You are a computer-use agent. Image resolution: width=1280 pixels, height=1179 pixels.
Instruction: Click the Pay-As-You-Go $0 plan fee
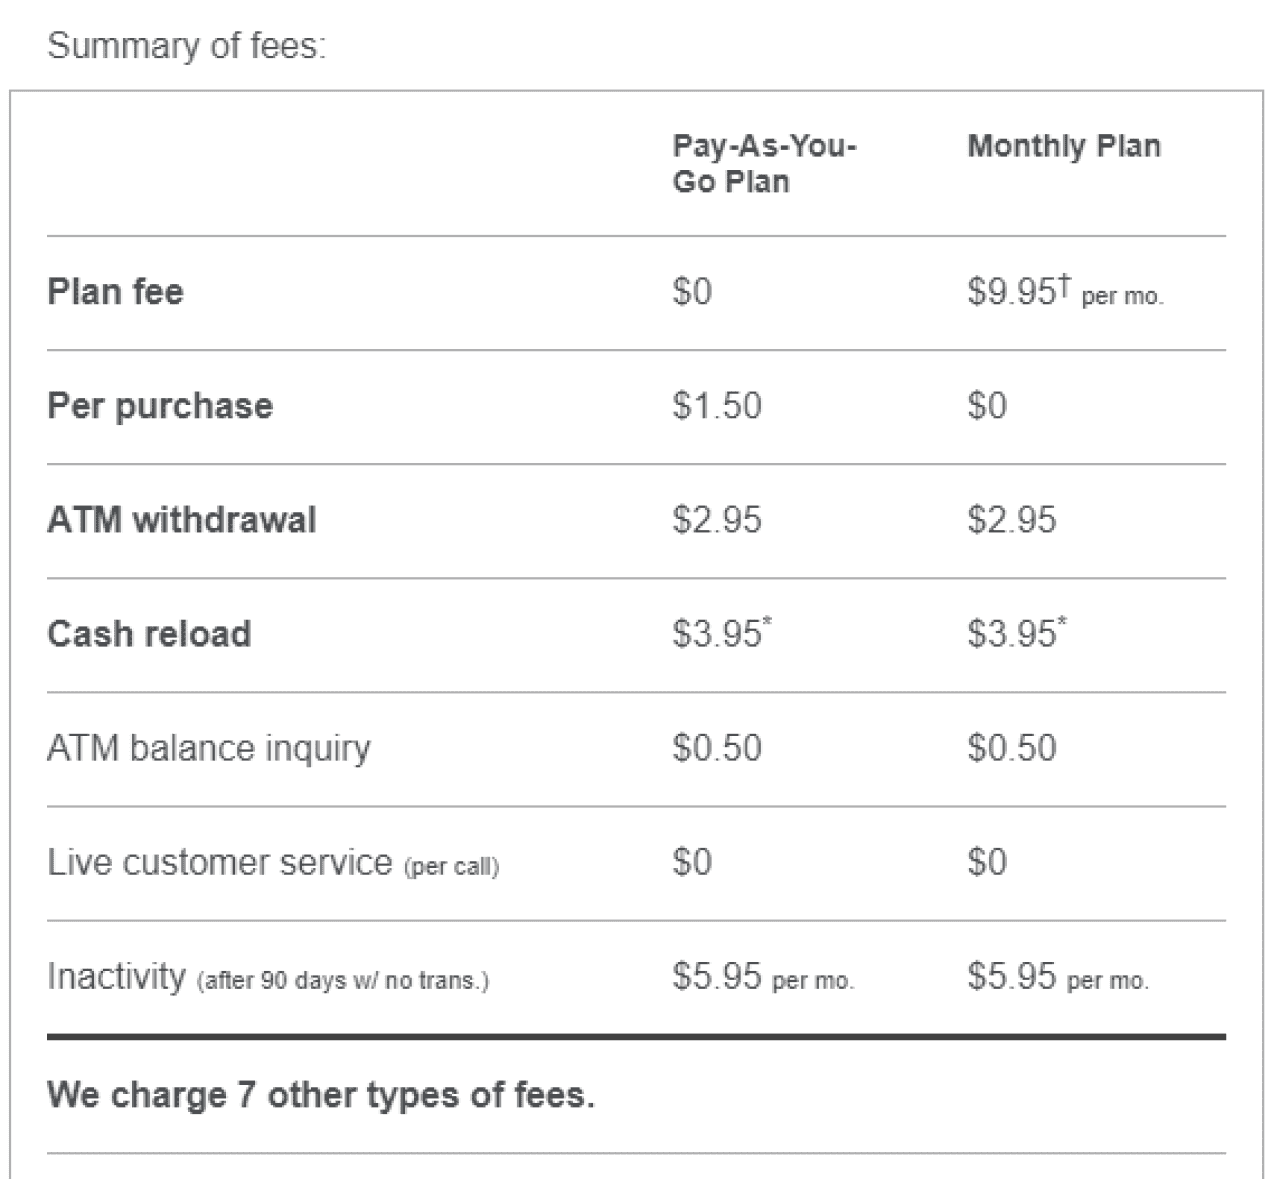(692, 292)
